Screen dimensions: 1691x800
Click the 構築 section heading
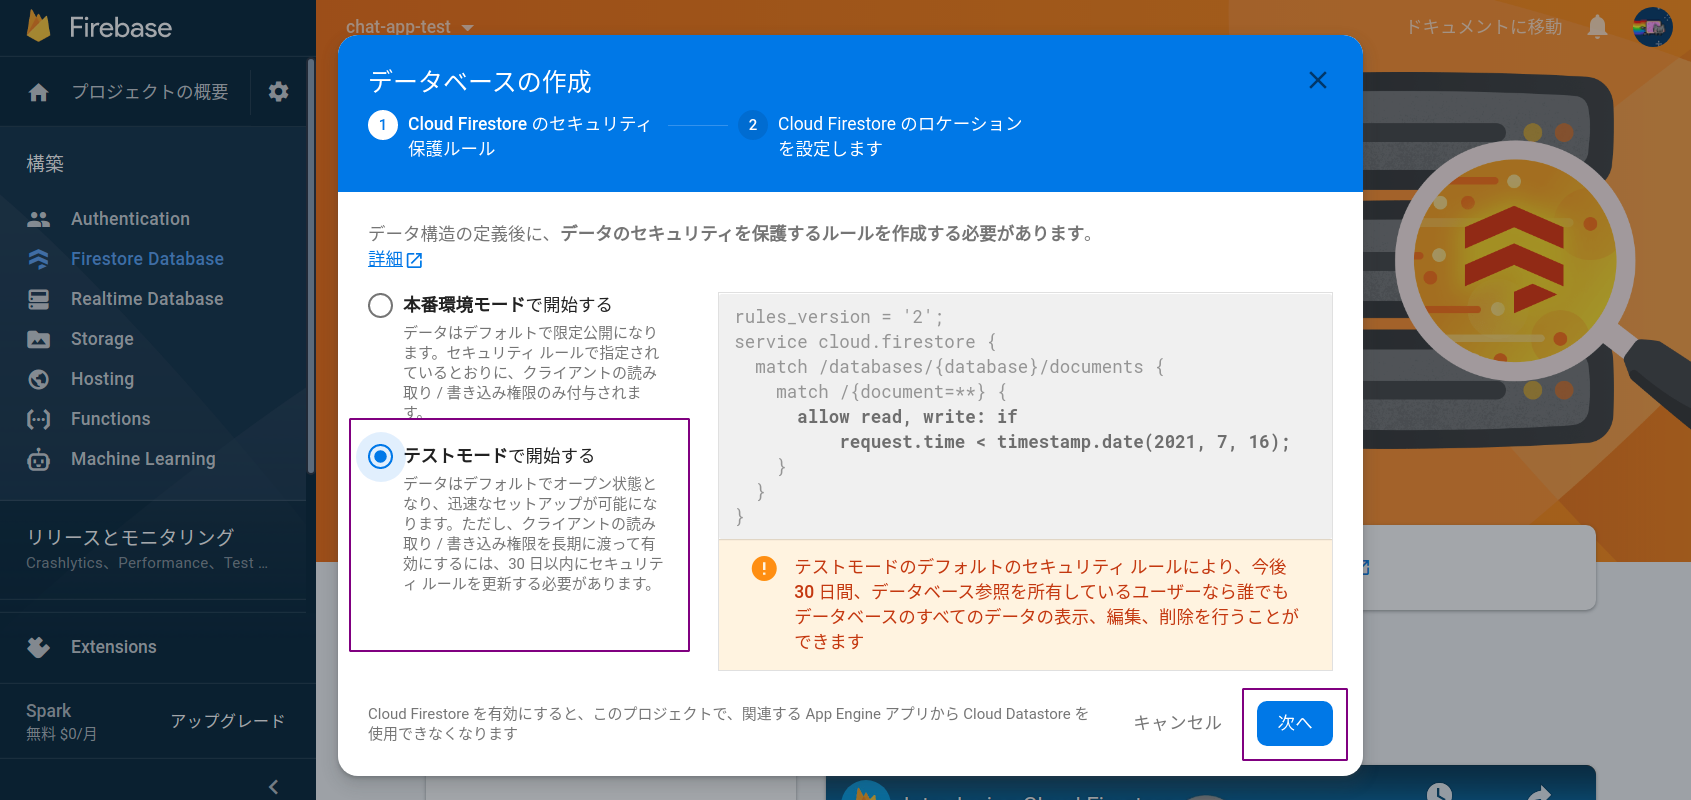(x=45, y=164)
